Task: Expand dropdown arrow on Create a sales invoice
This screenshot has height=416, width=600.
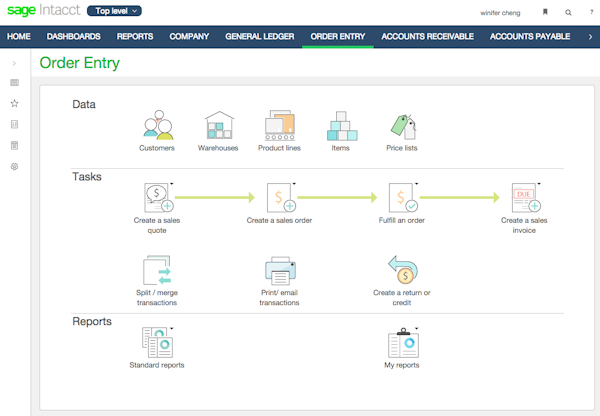Action: pyautogui.click(x=540, y=183)
